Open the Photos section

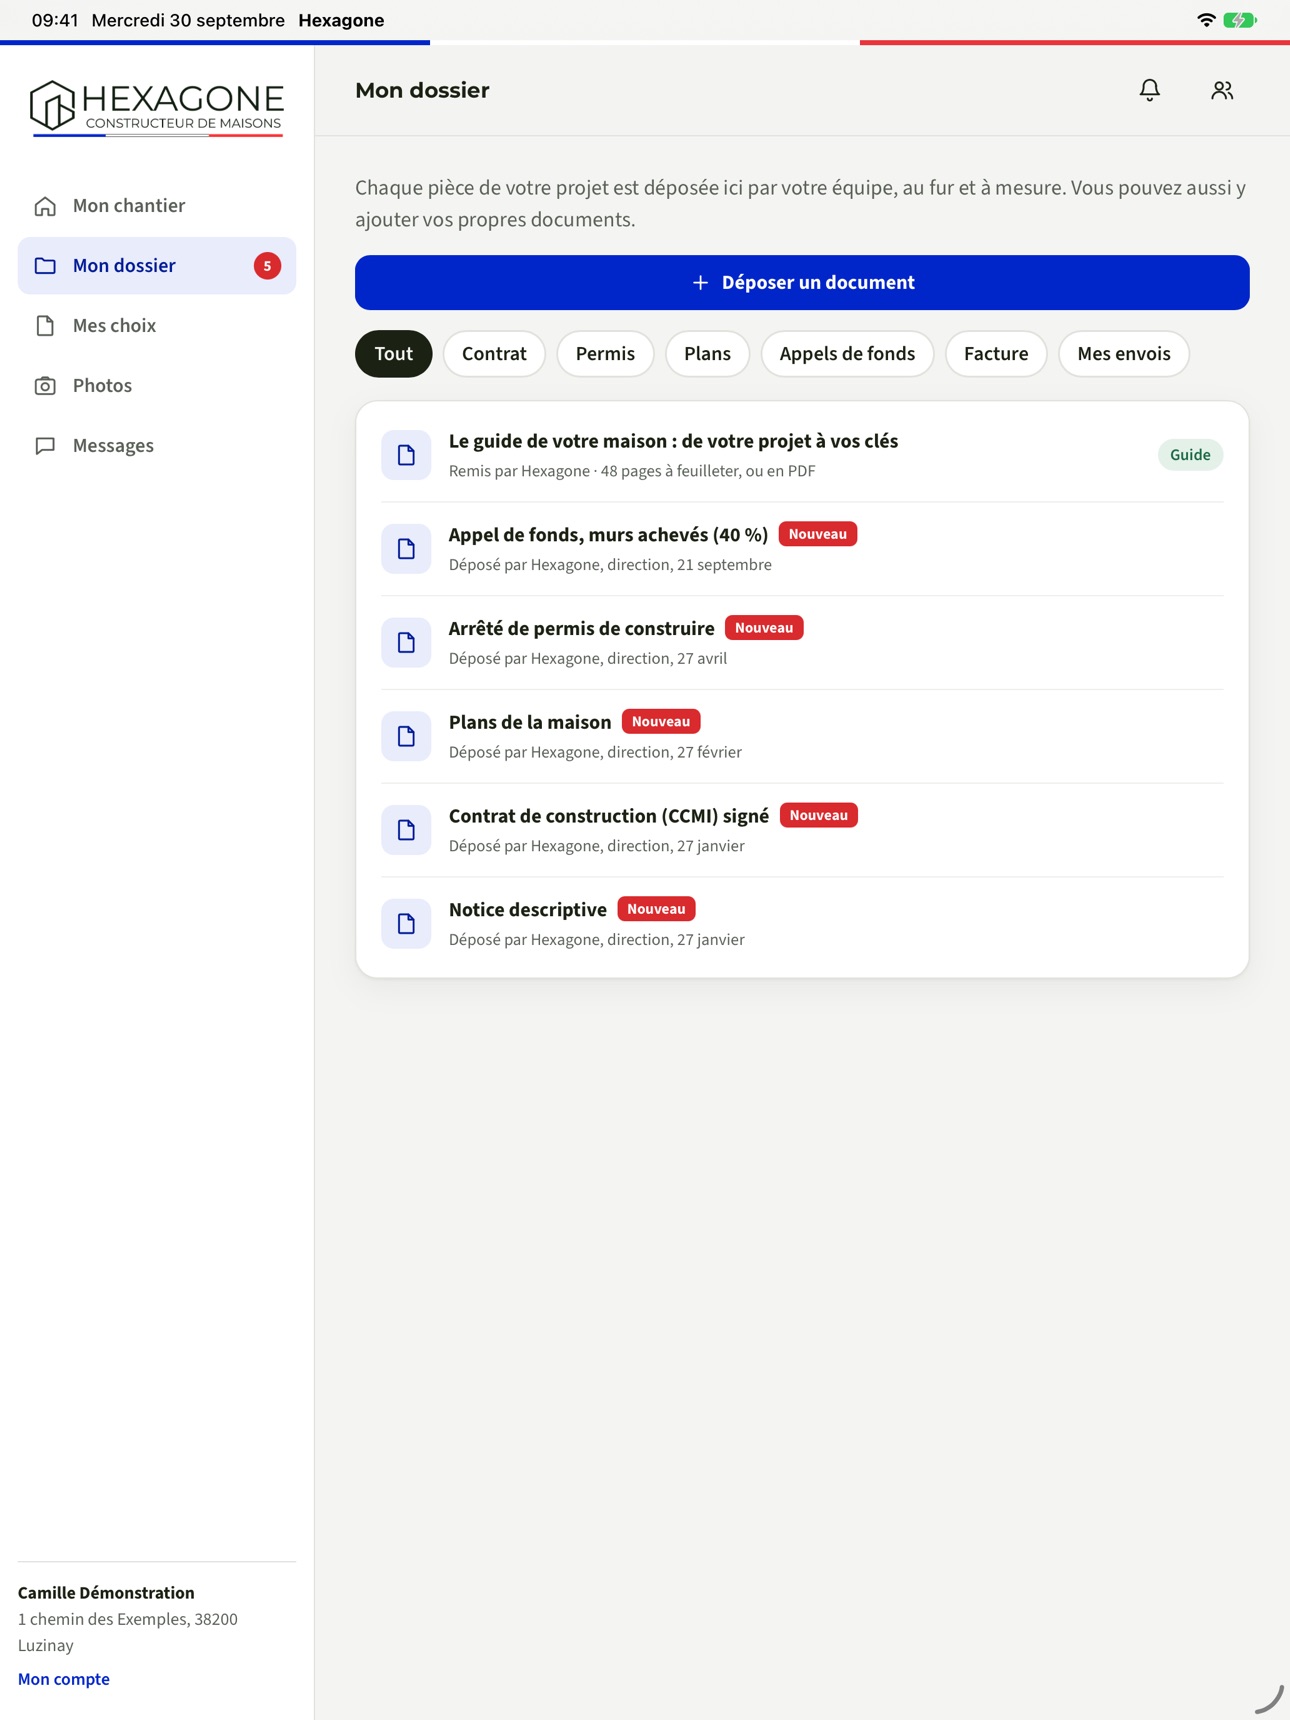pos(157,386)
